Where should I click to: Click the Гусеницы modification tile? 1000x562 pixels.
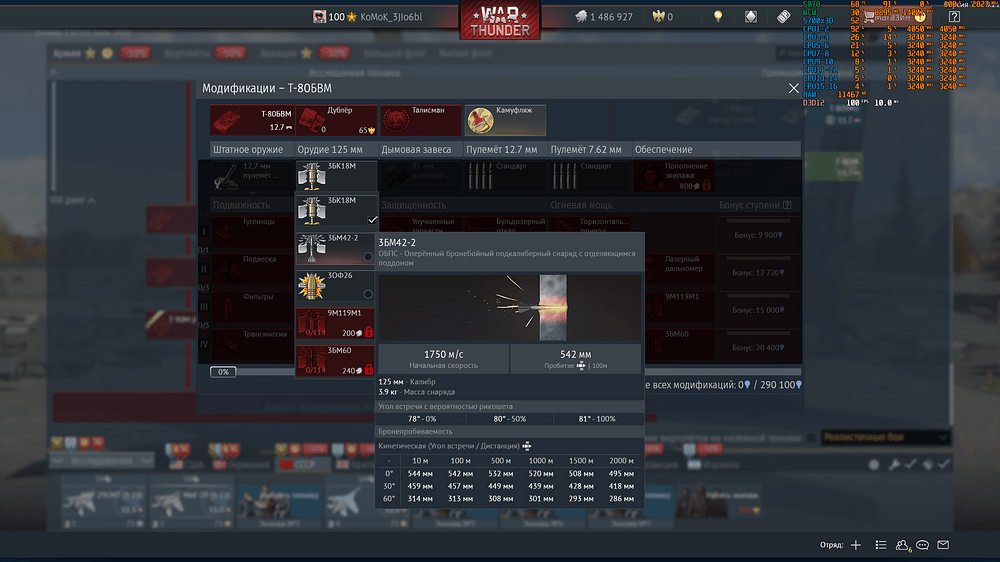(x=252, y=232)
